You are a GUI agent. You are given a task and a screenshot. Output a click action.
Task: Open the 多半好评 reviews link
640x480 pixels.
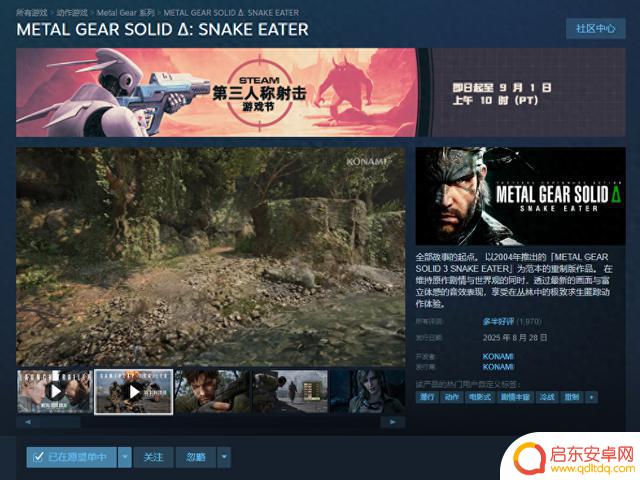tap(498, 322)
